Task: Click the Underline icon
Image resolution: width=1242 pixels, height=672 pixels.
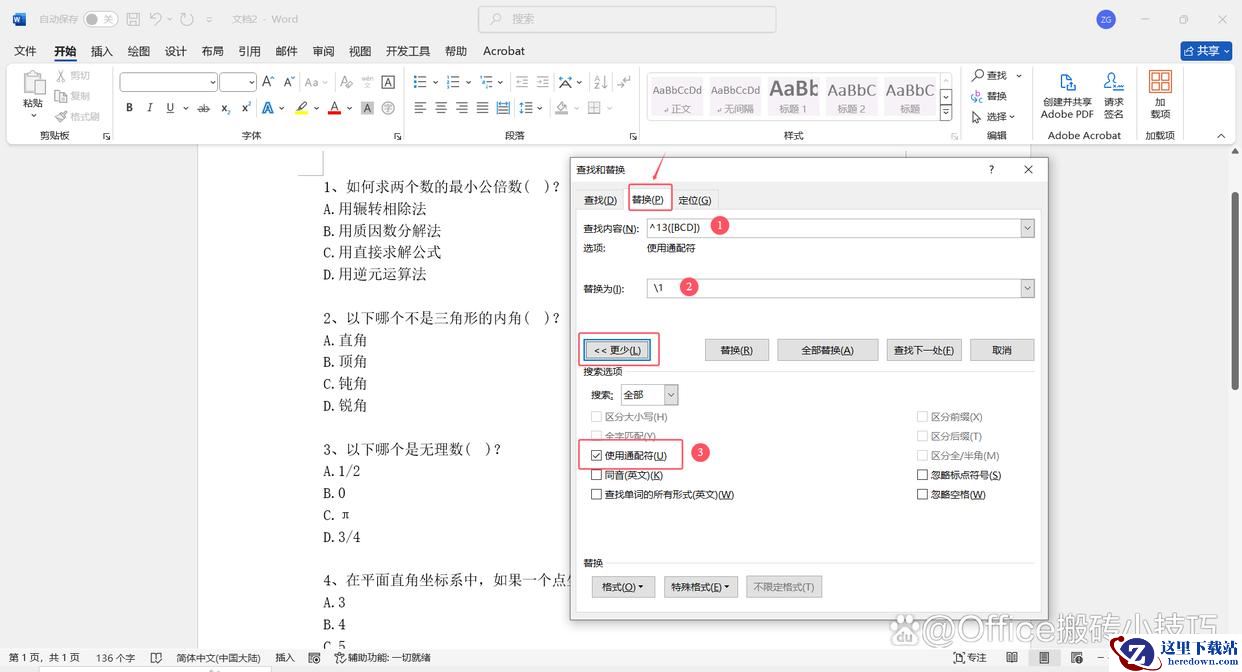Action: click(x=170, y=108)
